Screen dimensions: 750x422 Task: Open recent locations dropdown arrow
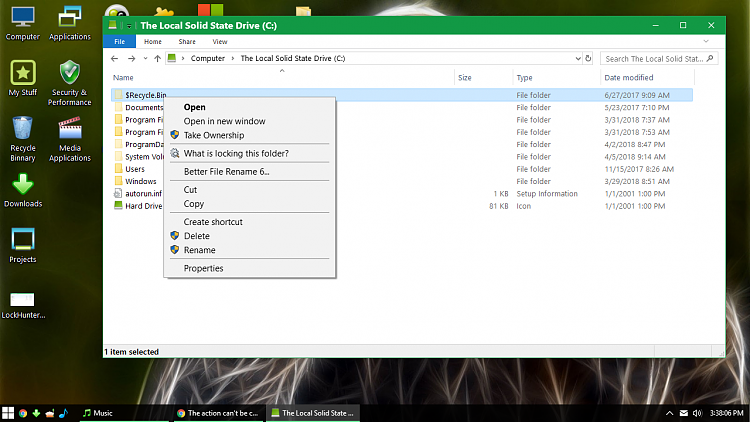[145, 58]
